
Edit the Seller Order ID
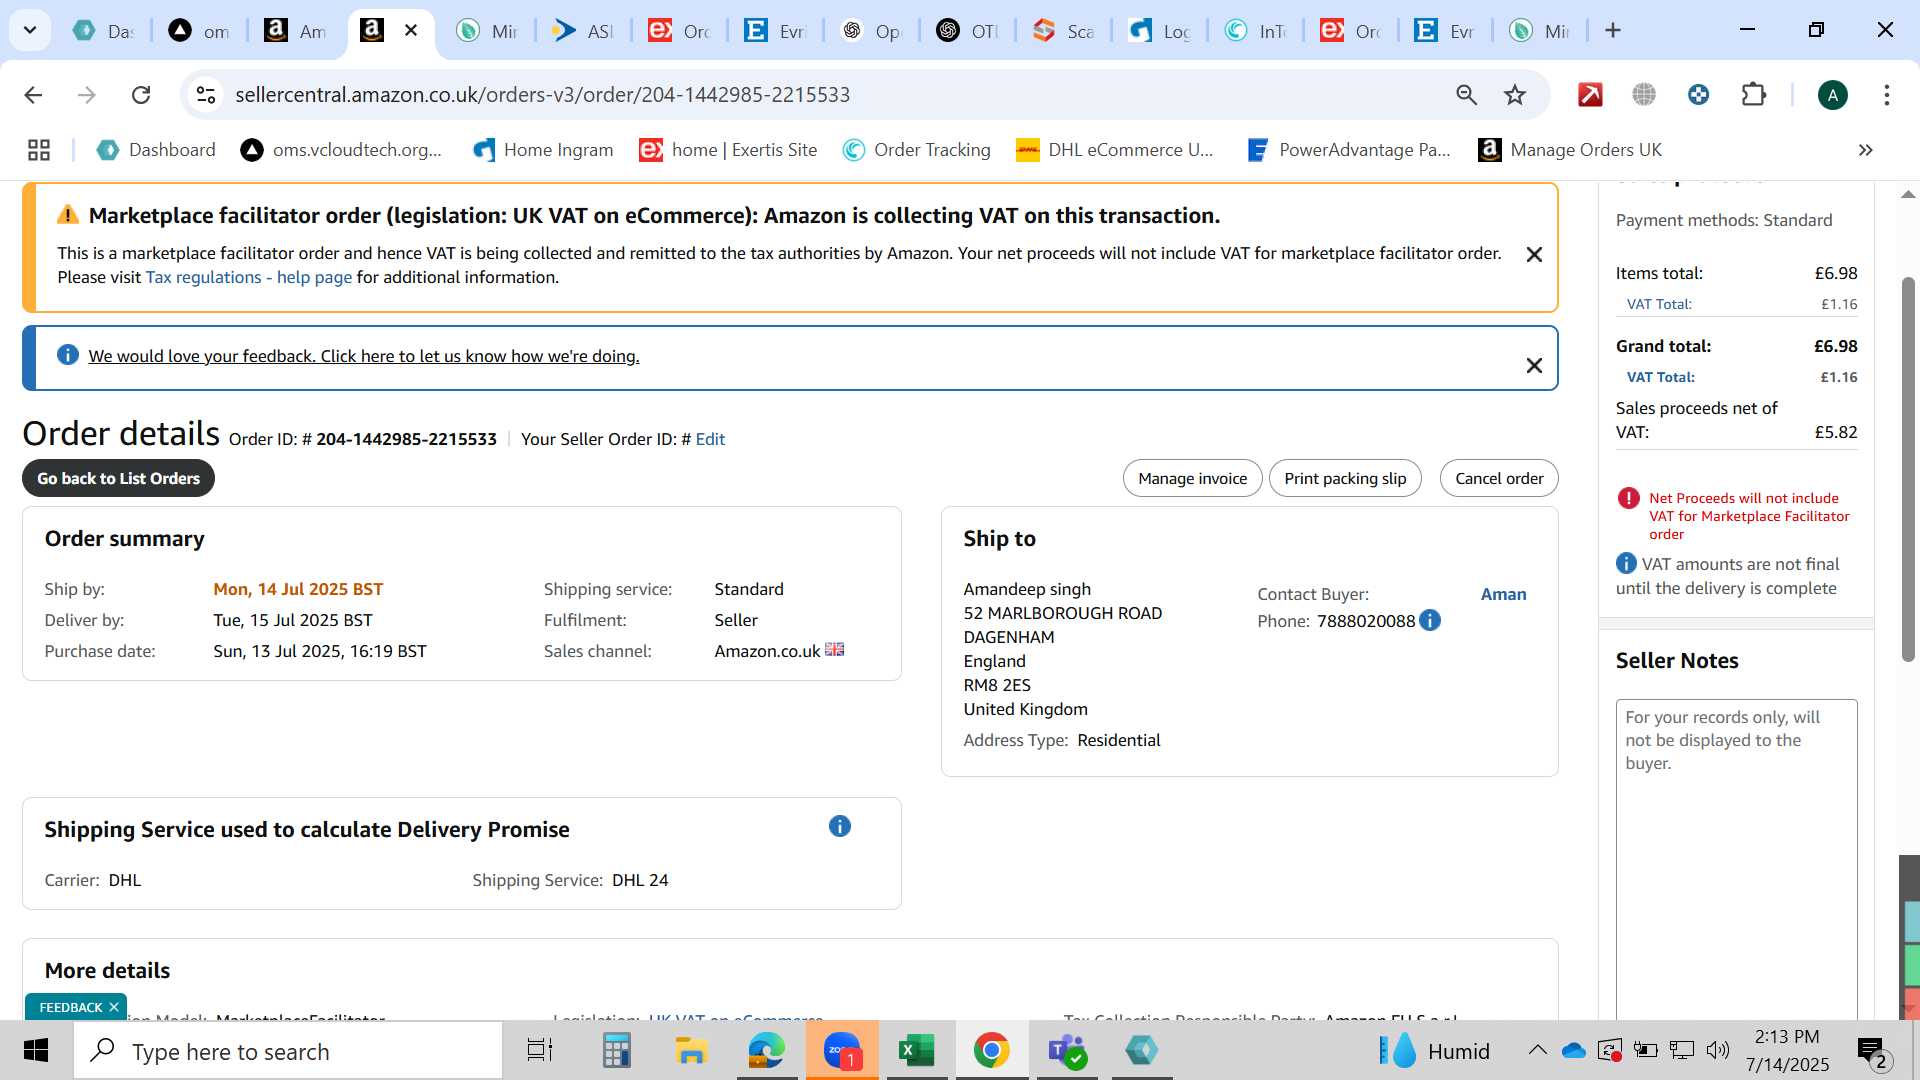710,439
